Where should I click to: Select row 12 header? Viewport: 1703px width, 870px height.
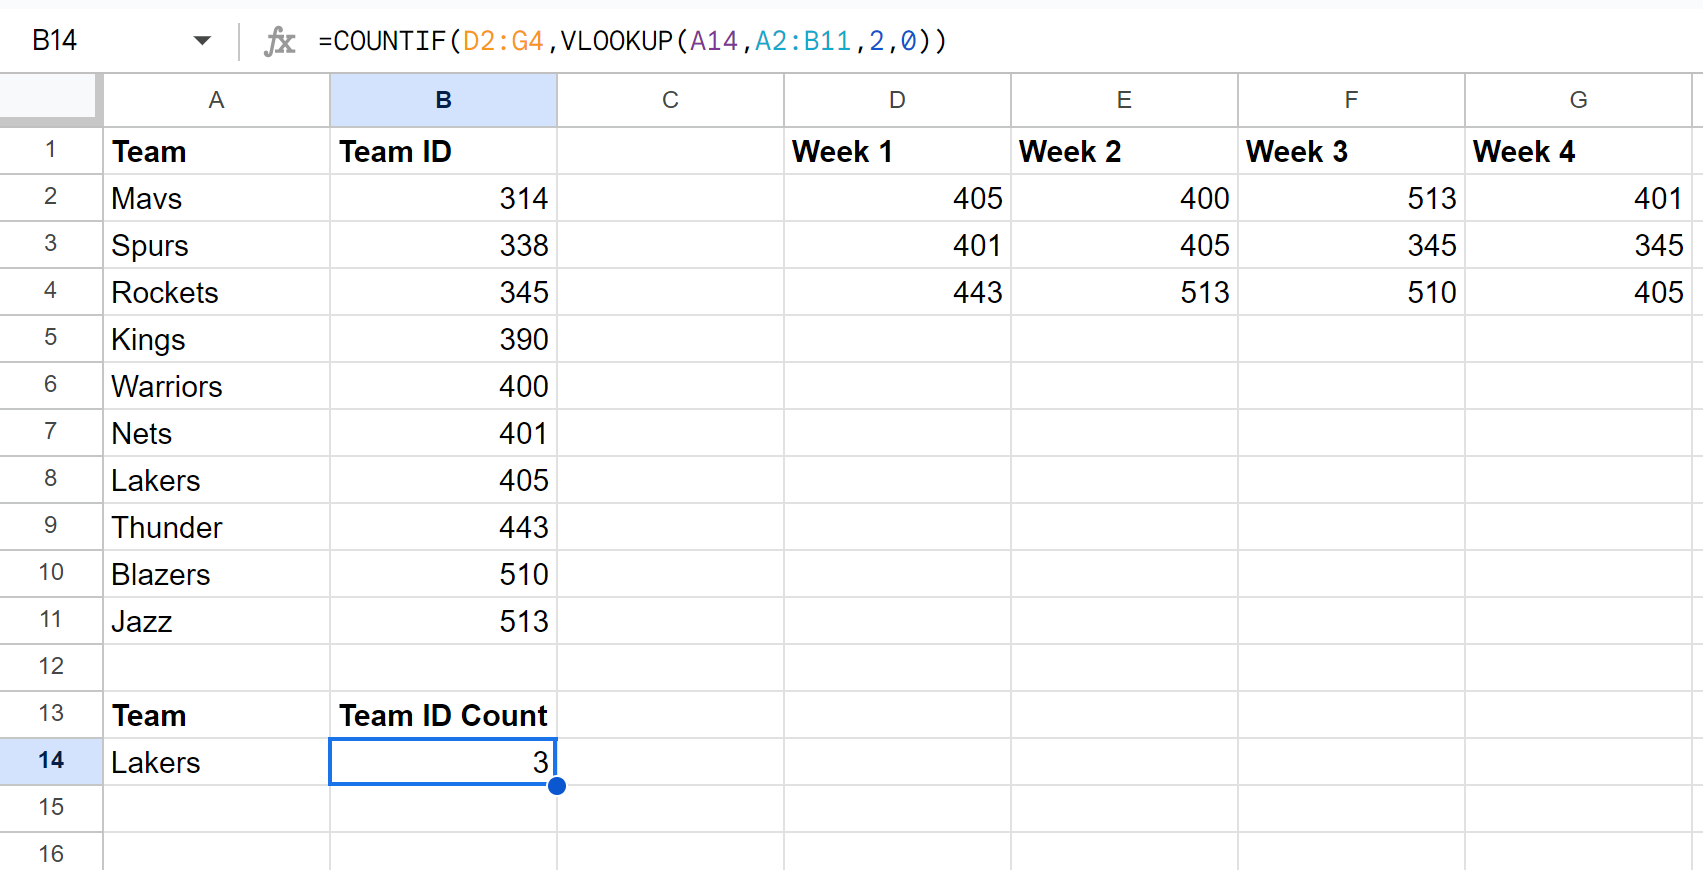(51, 667)
